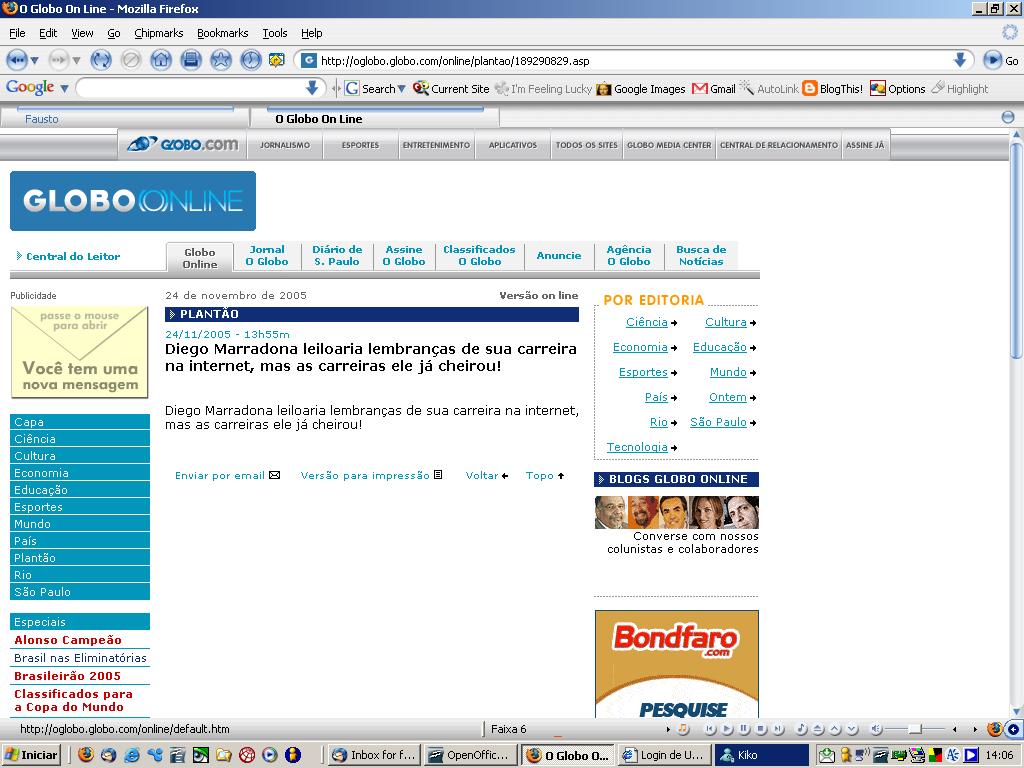Skip to the next track
Viewport: 1024px width, 768px height.
click(778, 729)
